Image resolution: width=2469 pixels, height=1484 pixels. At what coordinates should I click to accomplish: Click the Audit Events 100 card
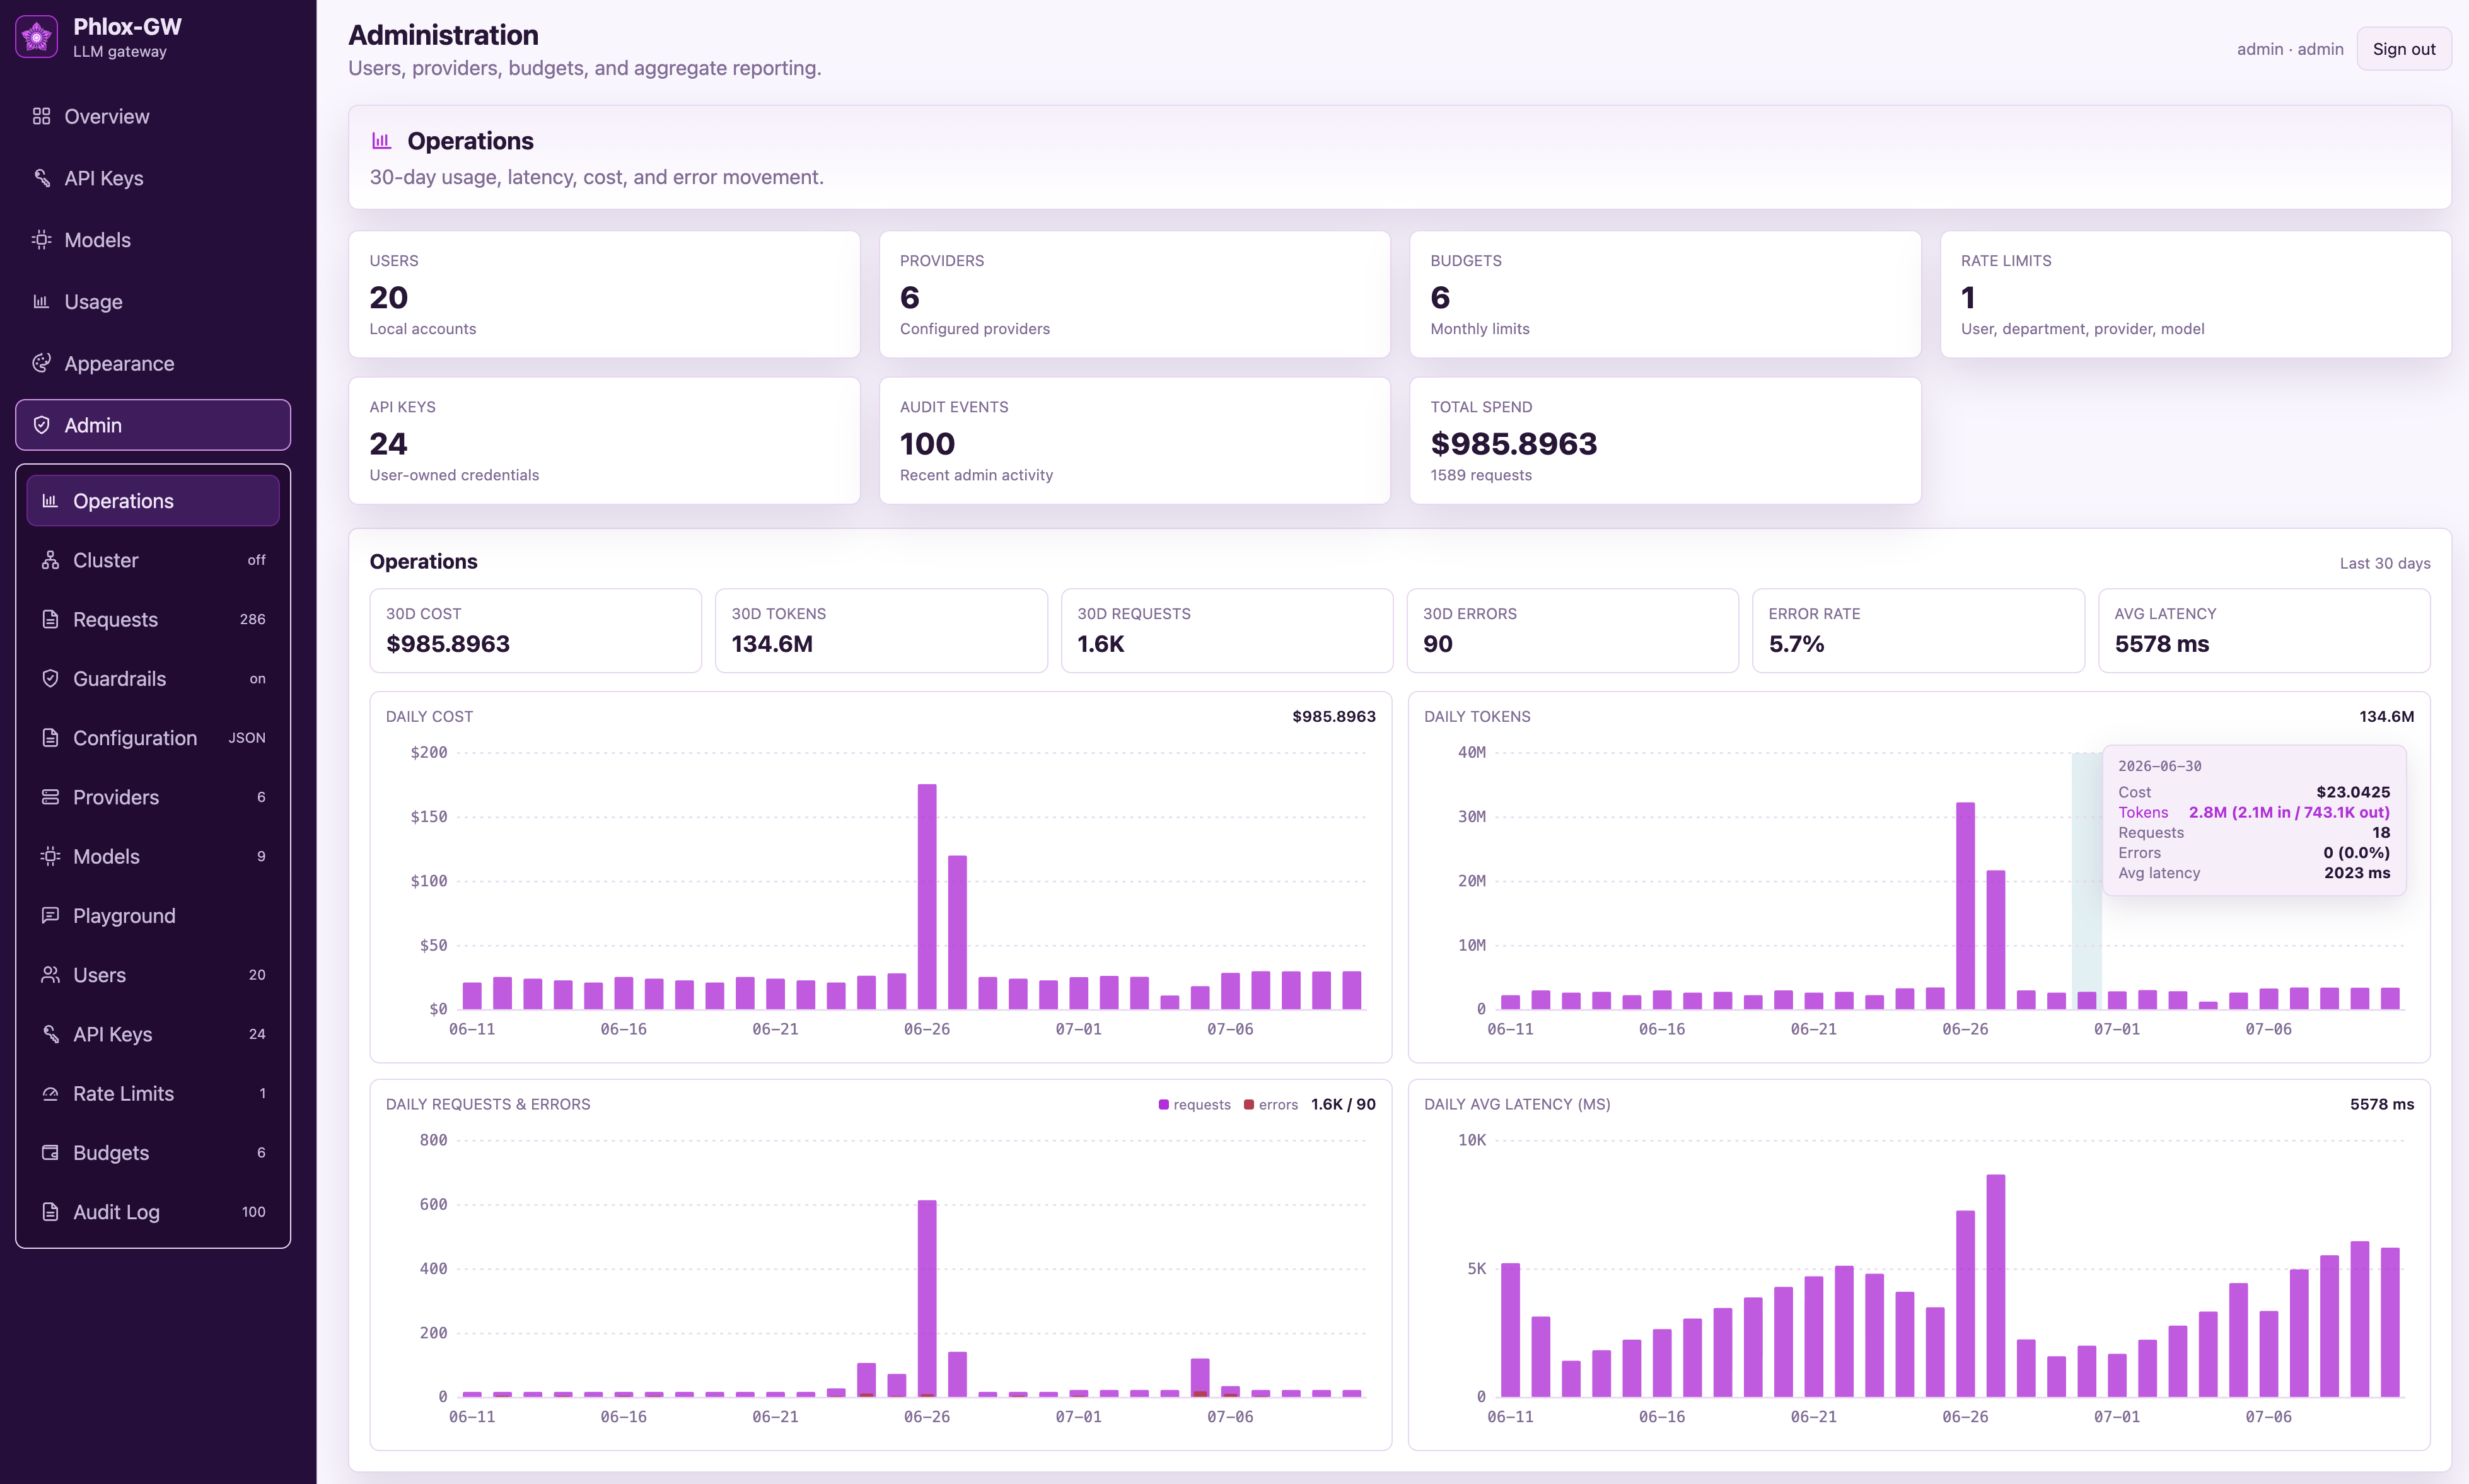click(x=1134, y=440)
